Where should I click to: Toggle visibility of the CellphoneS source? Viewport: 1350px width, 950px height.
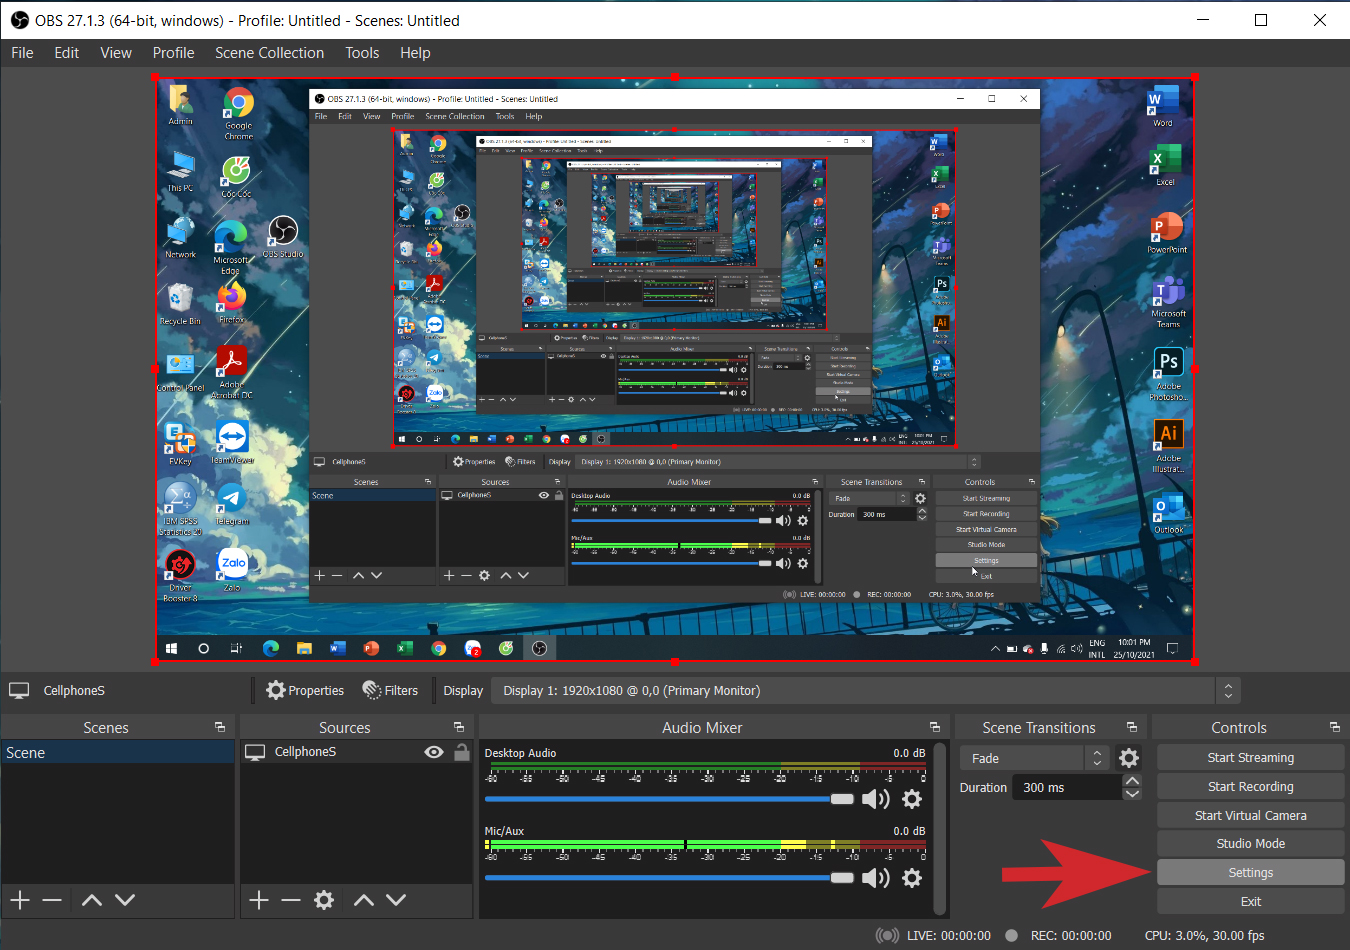(433, 752)
